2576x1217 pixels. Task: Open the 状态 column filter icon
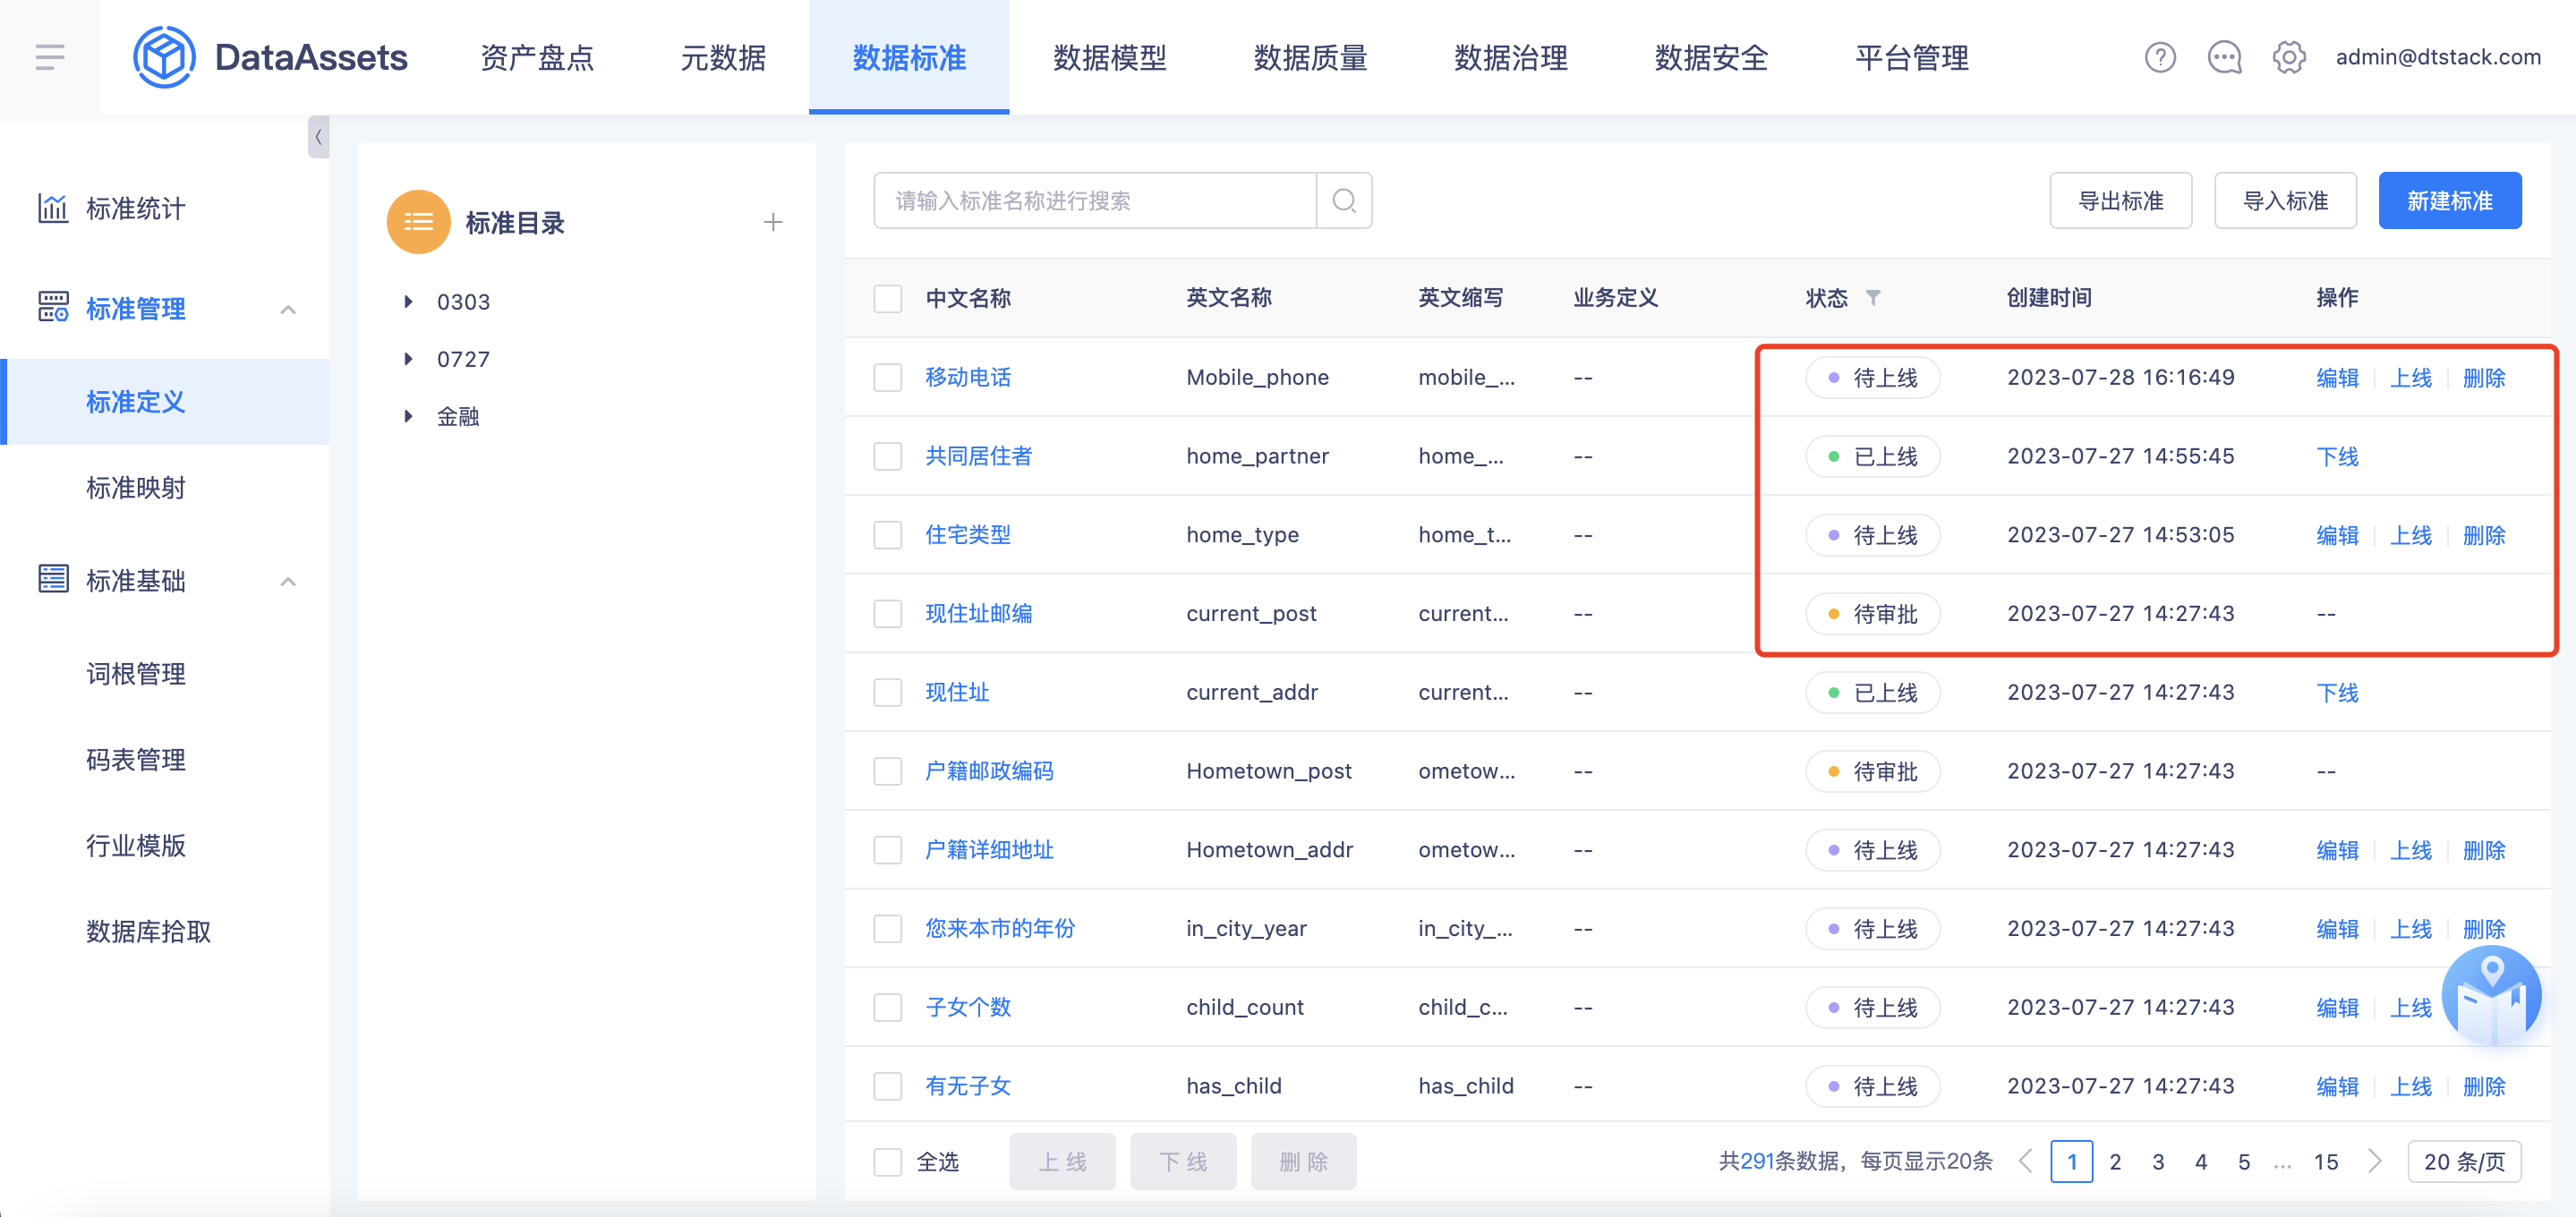[1873, 298]
